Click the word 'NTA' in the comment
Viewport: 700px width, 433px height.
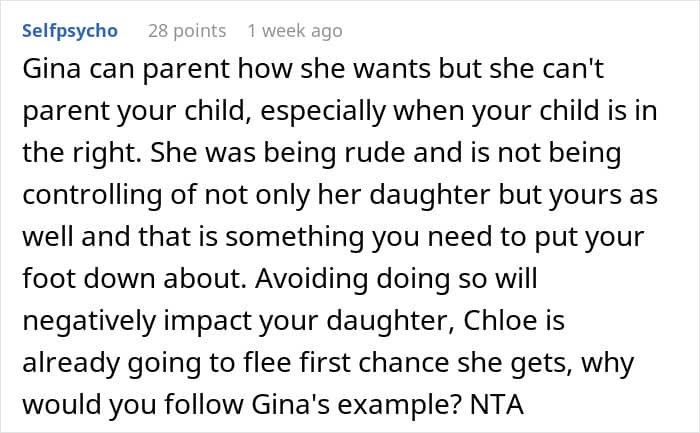tap(496, 405)
